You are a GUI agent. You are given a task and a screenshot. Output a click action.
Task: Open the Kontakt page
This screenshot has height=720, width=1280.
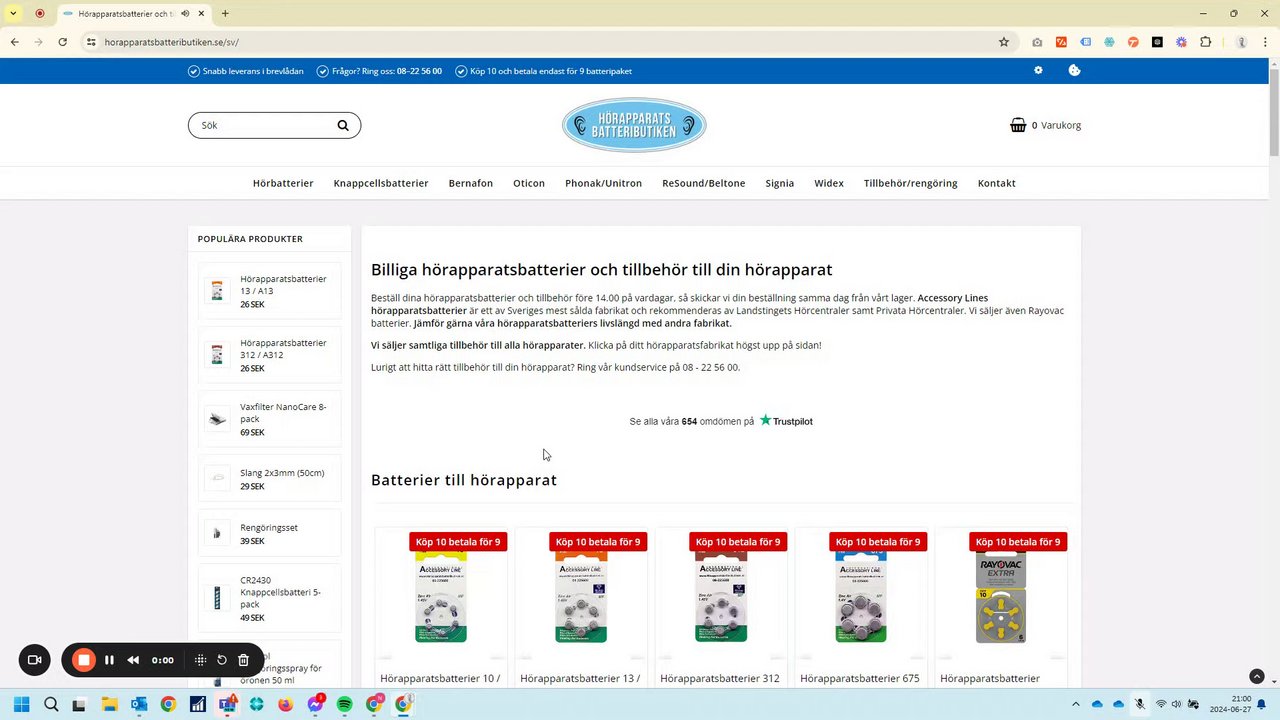[x=997, y=183]
